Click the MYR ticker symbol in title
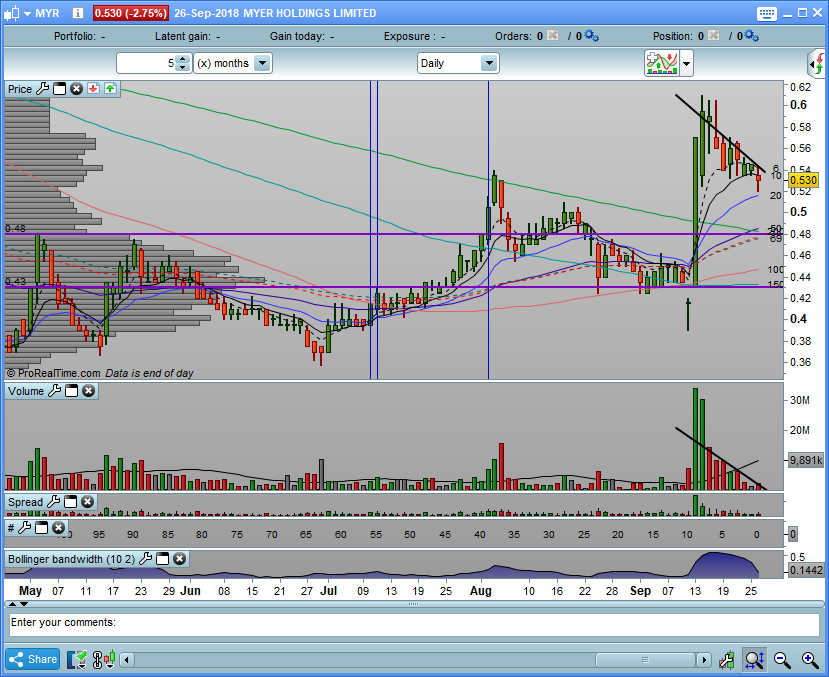 point(47,13)
